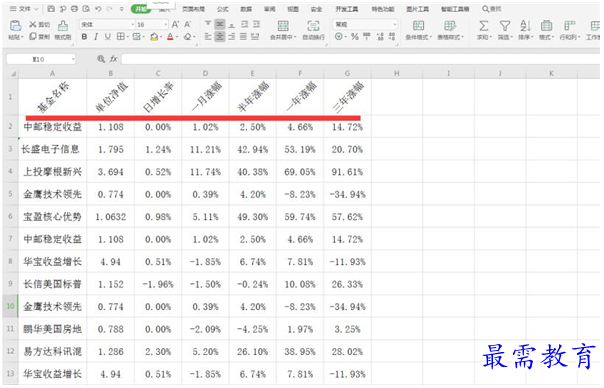Click the fx insert function icon
Viewport: 604px width, 388px height.
pos(114,59)
